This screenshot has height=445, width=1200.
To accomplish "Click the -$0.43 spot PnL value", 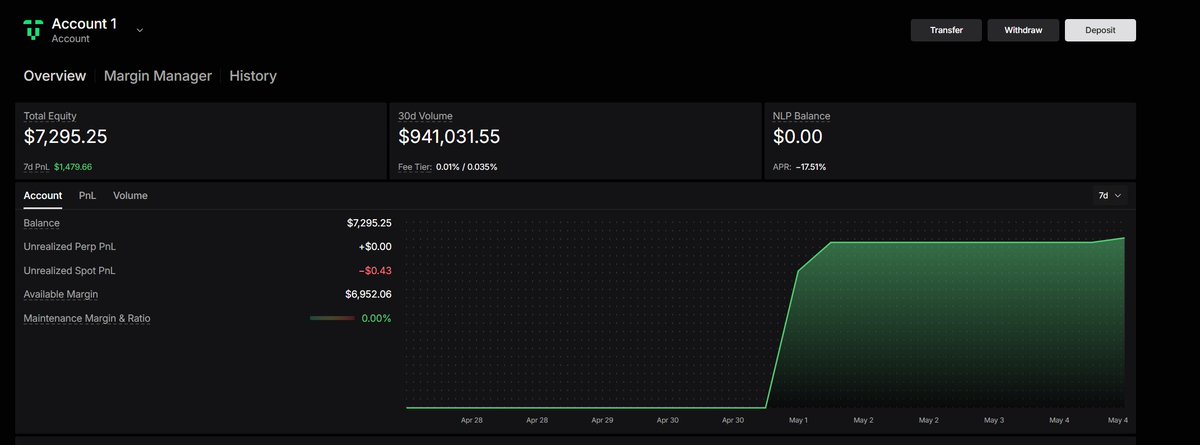I will pos(374,270).
